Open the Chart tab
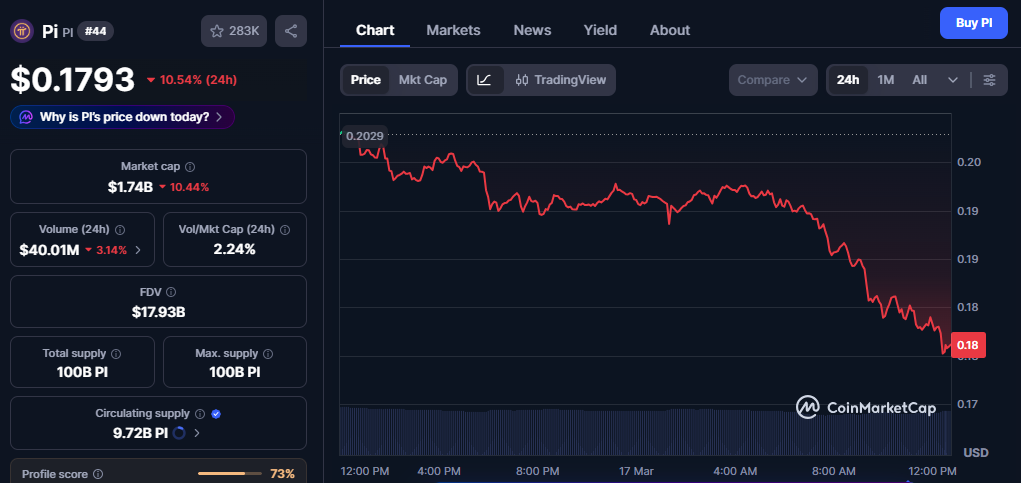Viewport: 1021px width, 483px height. coord(375,30)
